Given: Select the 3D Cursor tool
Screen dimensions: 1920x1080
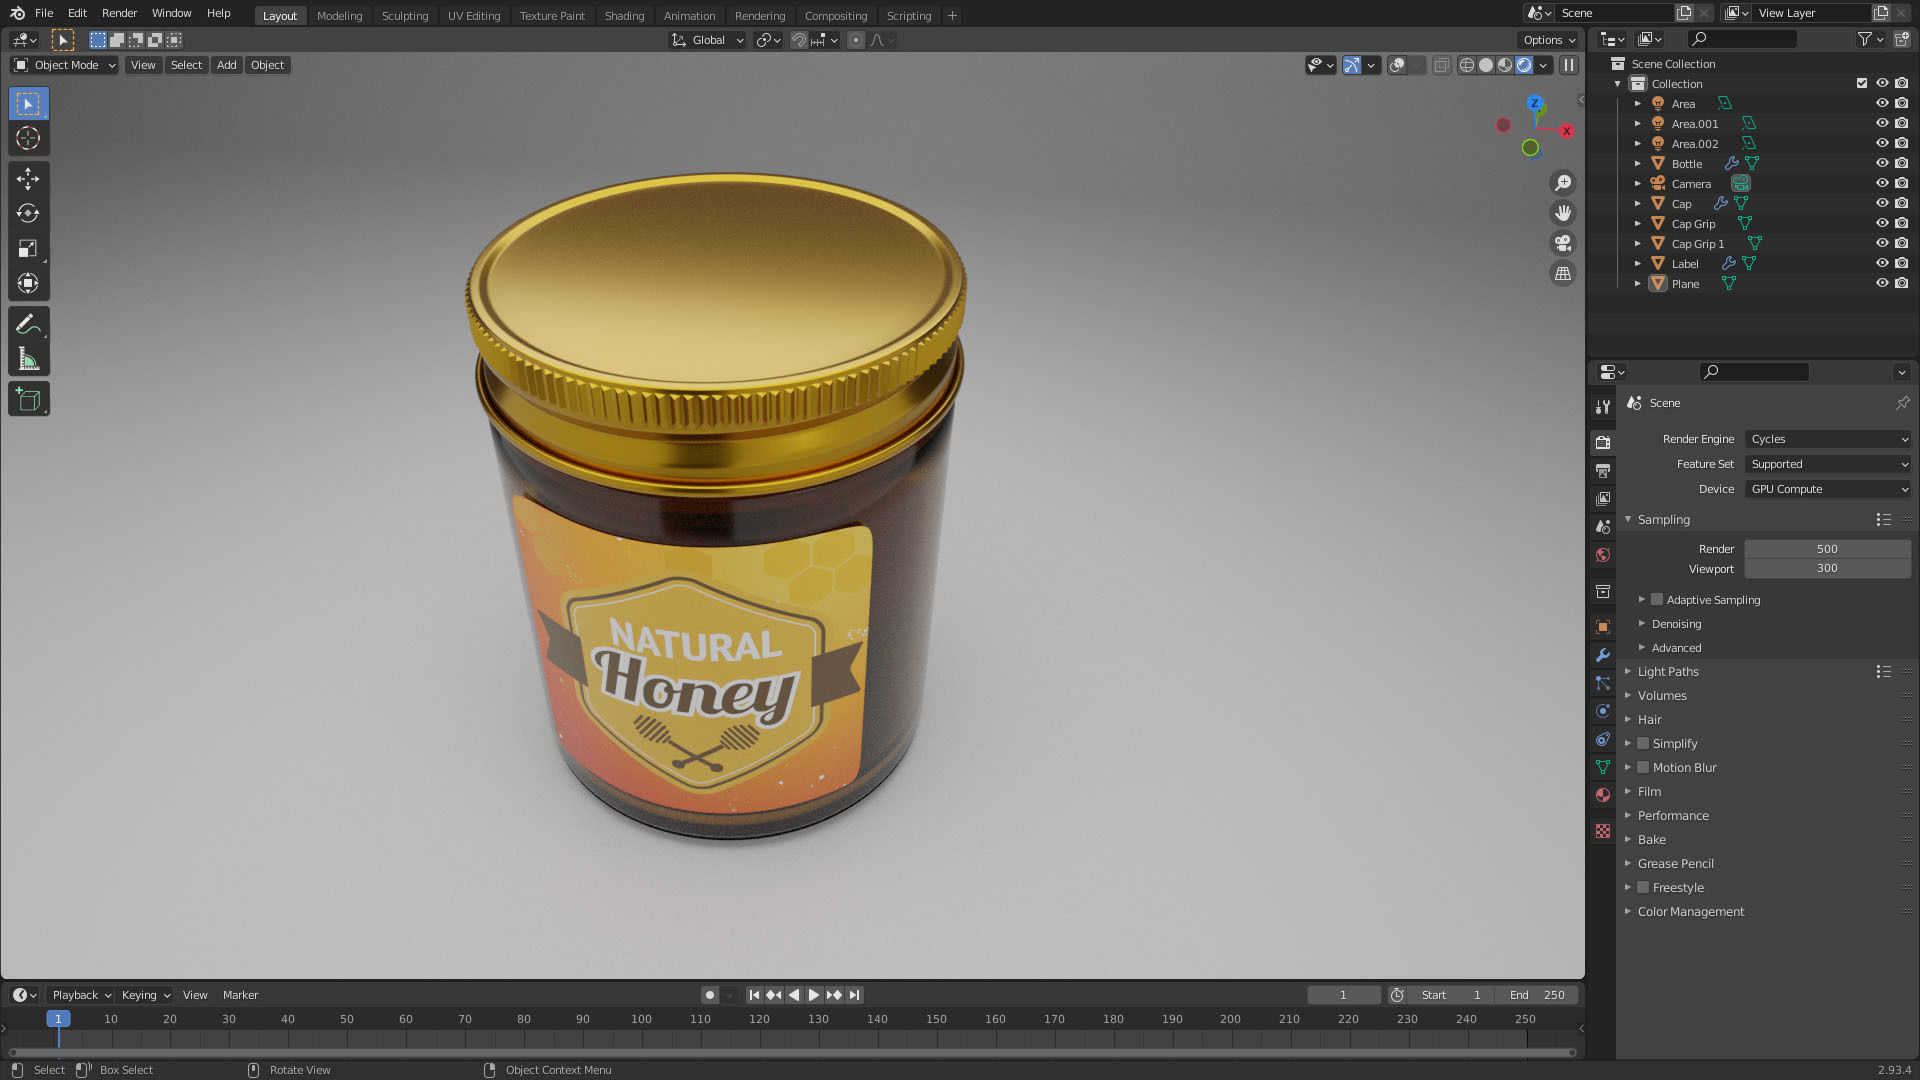Looking at the screenshot, I should coord(28,139).
